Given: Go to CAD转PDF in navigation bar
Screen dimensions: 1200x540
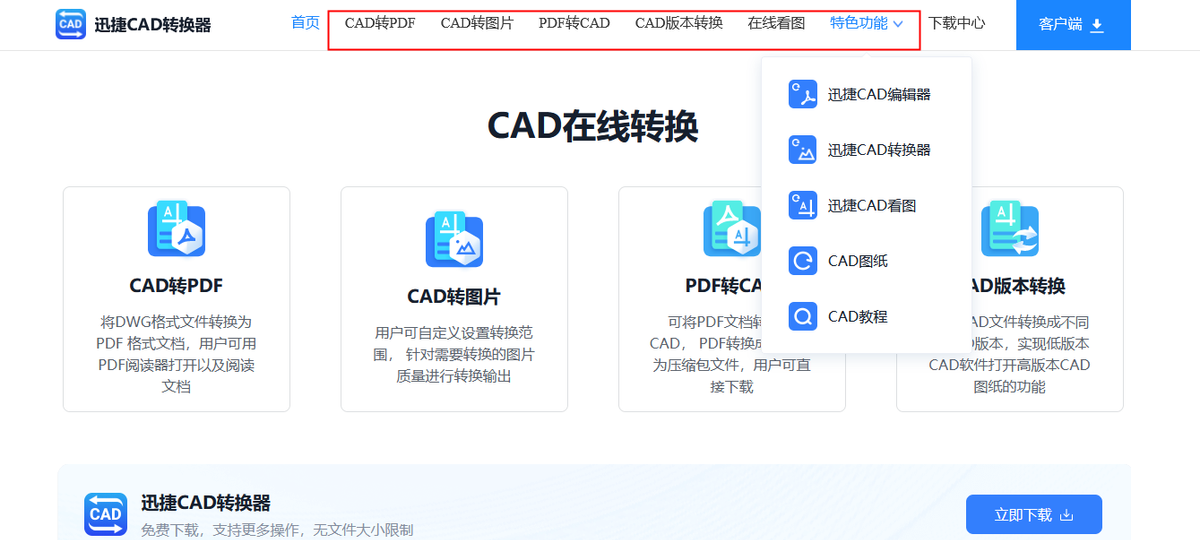Looking at the screenshot, I should [x=380, y=23].
